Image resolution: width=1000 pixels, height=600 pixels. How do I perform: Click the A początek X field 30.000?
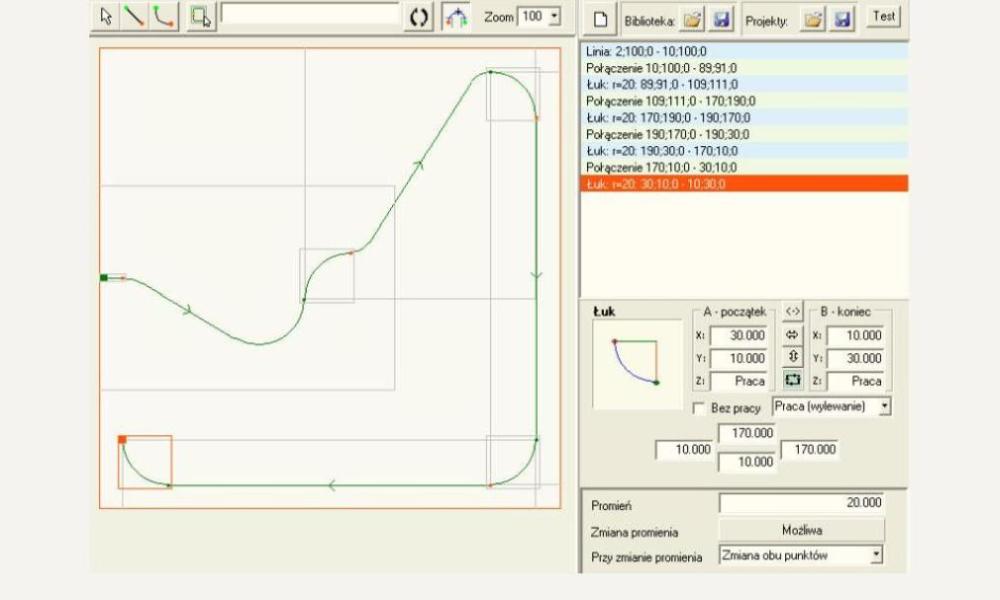point(739,335)
